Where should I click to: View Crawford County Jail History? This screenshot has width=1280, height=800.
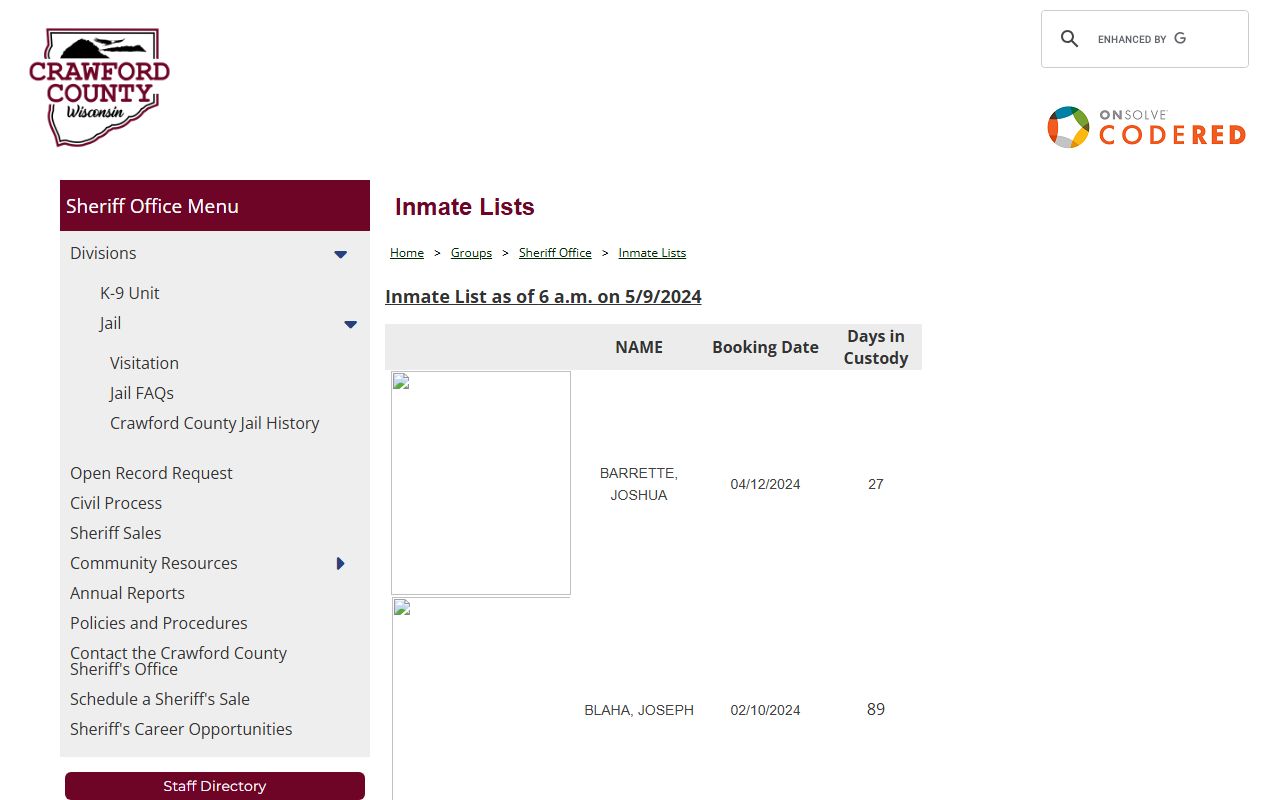214,423
